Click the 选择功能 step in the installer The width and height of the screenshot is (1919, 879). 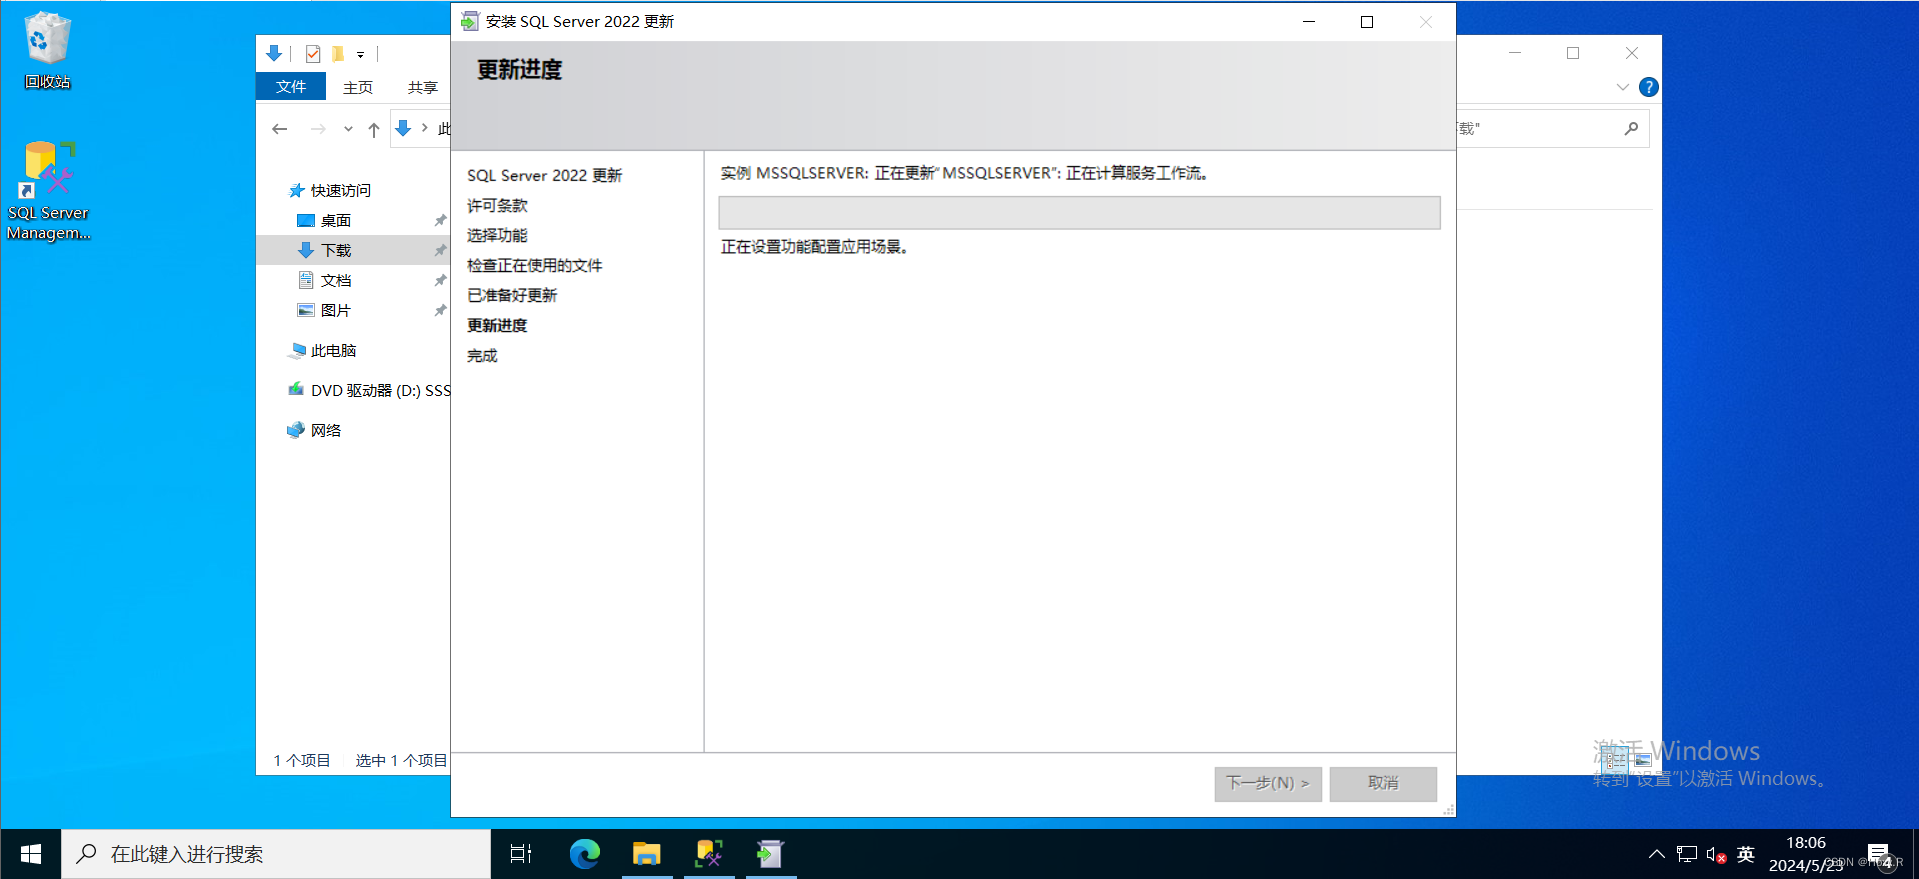pyautogui.click(x=497, y=235)
